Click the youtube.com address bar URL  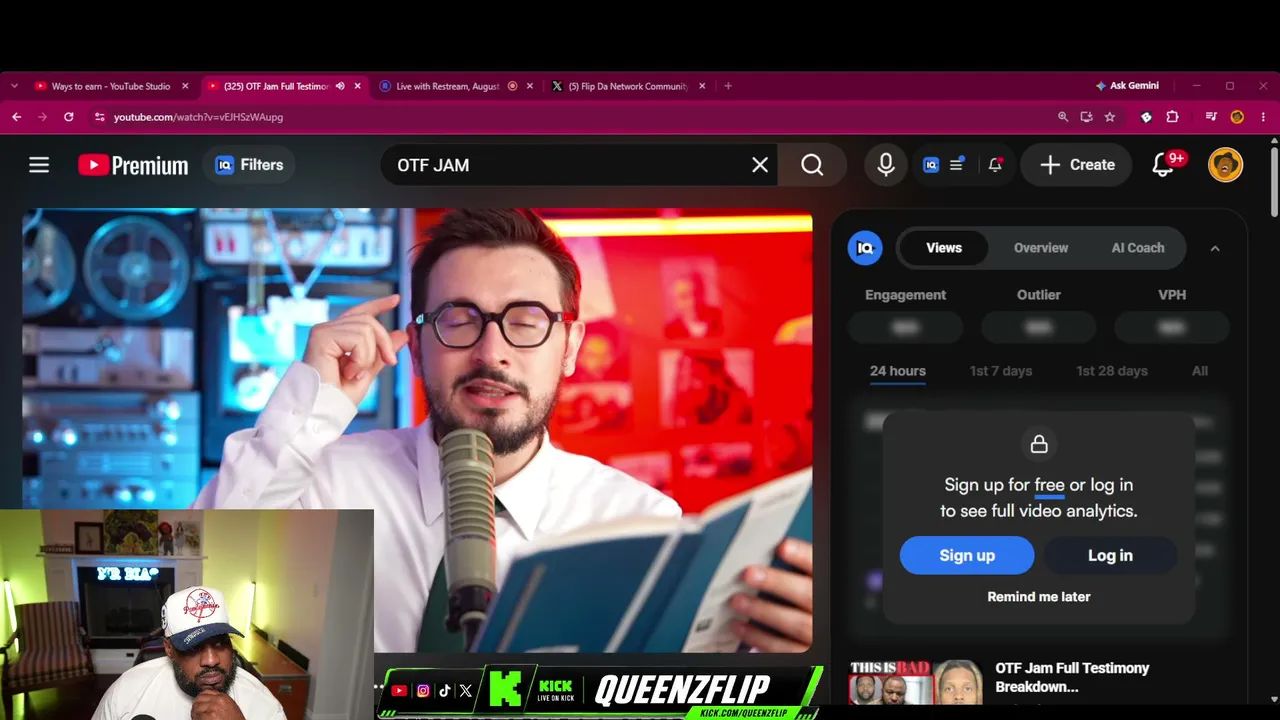tap(198, 117)
